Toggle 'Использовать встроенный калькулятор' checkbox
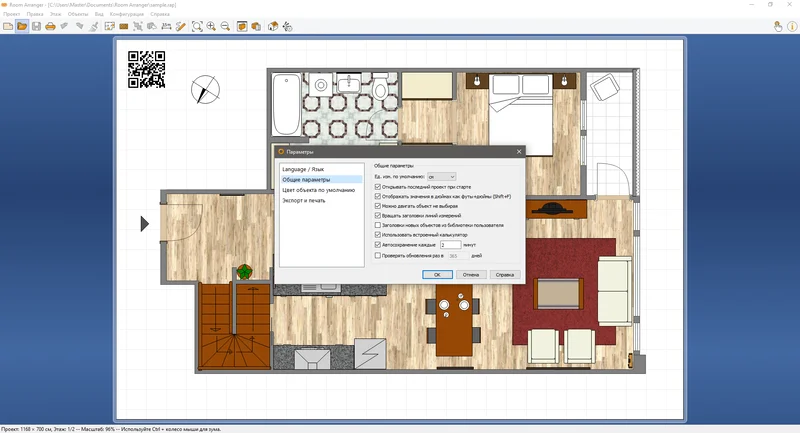 (378, 235)
